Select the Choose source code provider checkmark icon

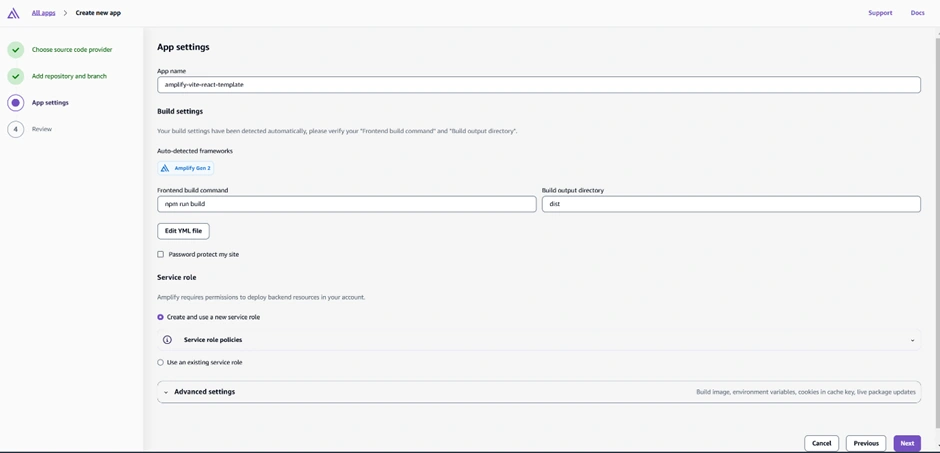point(16,50)
